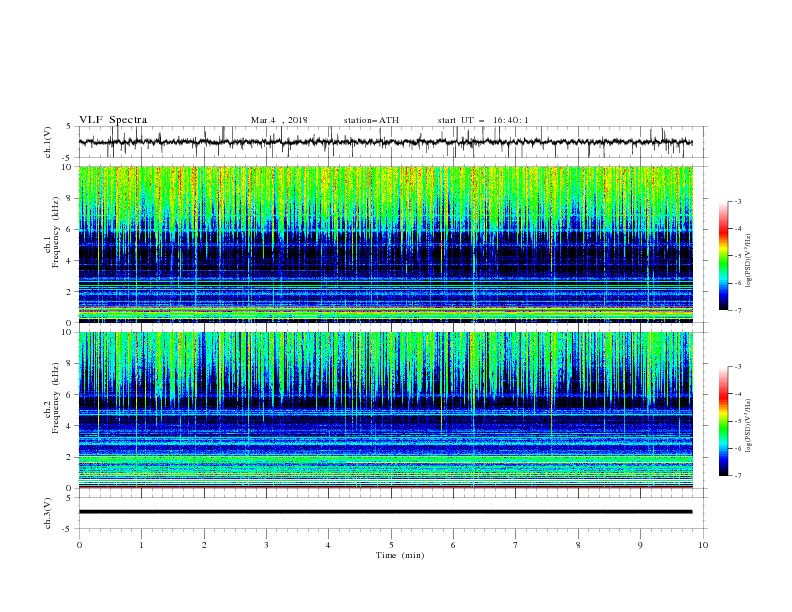The image size is (792, 612).
Task: Click the '-7' tick on lower colorbar
Action: coord(737,475)
